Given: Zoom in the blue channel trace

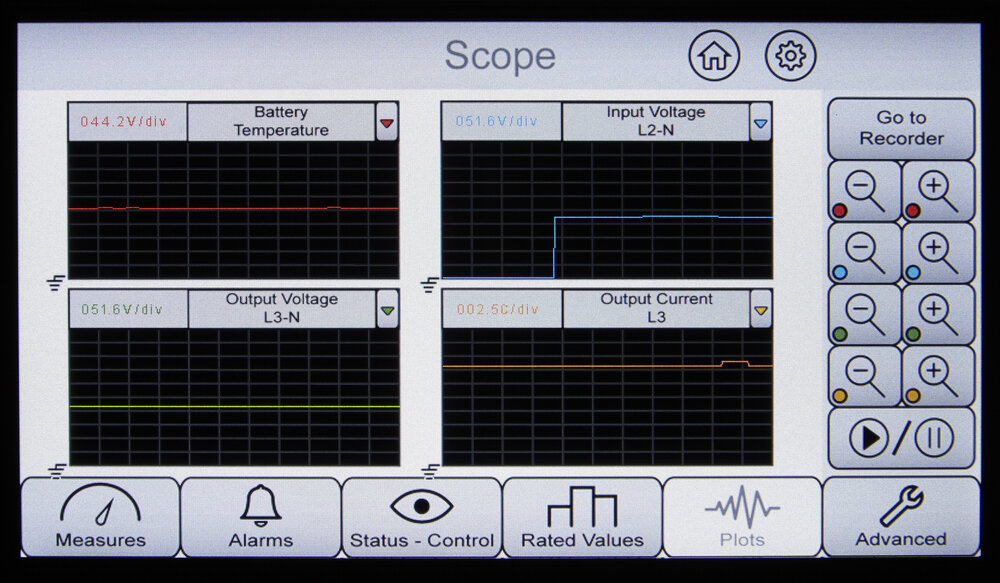Looking at the screenshot, I should pyautogui.click(x=938, y=253).
